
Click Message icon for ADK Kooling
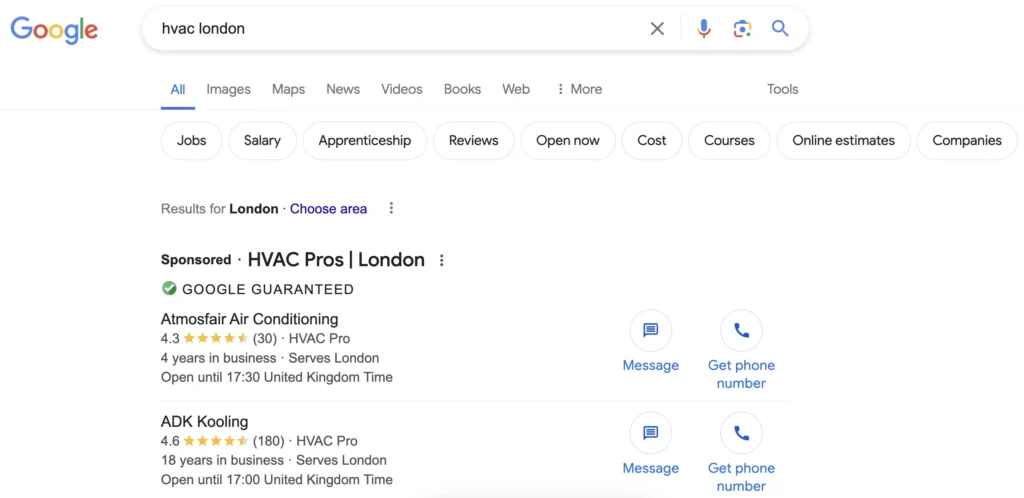point(650,433)
